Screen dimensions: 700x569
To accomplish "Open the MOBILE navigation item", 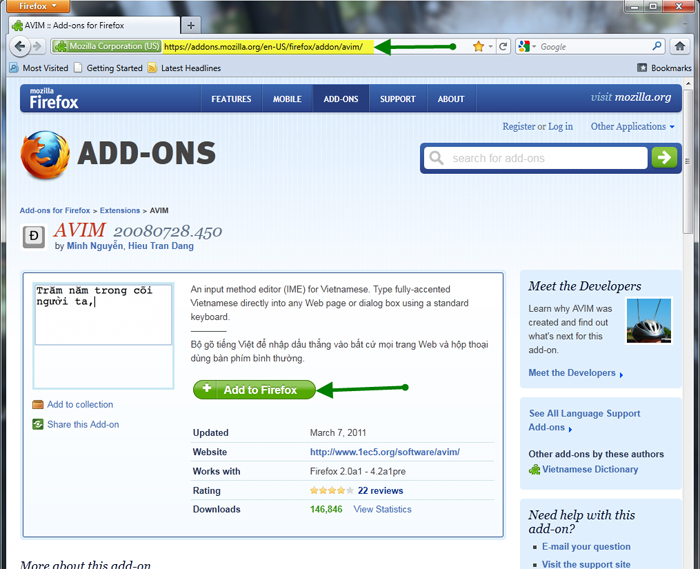I will (x=288, y=99).
